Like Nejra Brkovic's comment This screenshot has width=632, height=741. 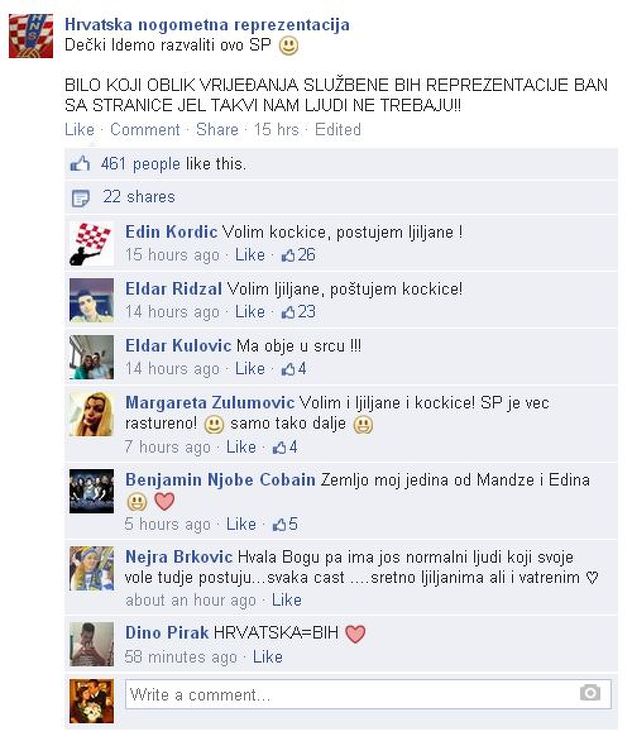pyautogui.click(x=286, y=600)
